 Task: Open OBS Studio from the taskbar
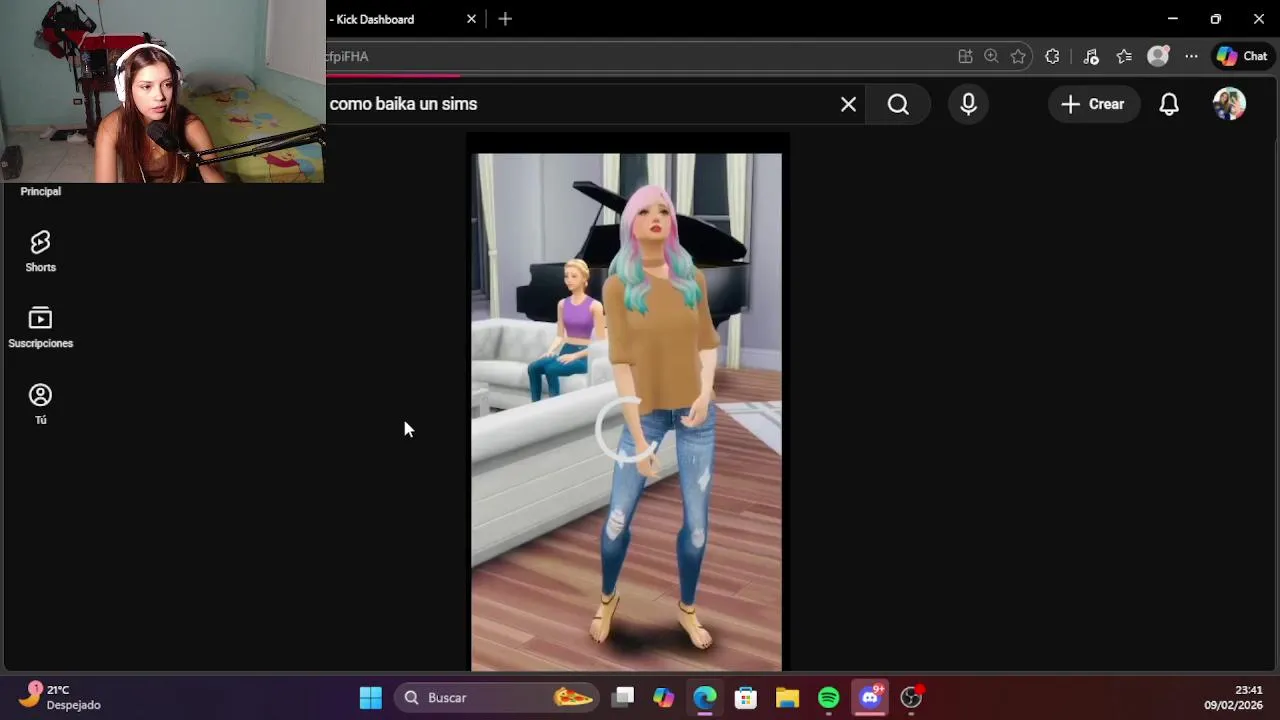pos(911,697)
